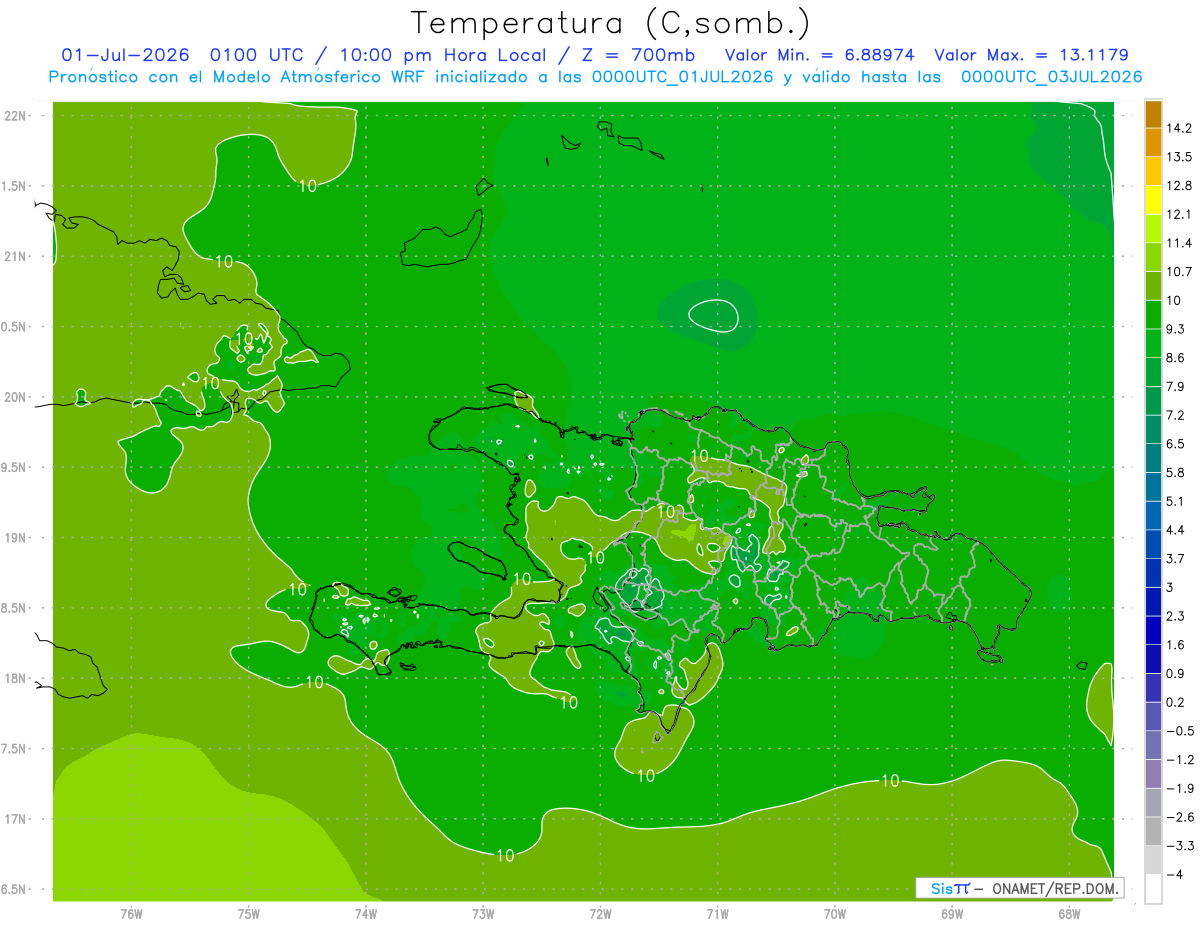This screenshot has width=1200, height=927.
Task: Click the "-0.5" legend value
Action: coord(1179,731)
